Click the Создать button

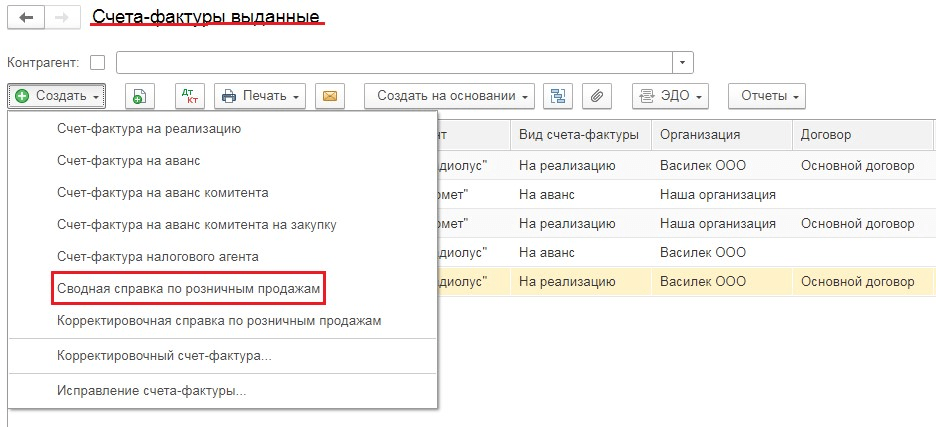point(56,96)
